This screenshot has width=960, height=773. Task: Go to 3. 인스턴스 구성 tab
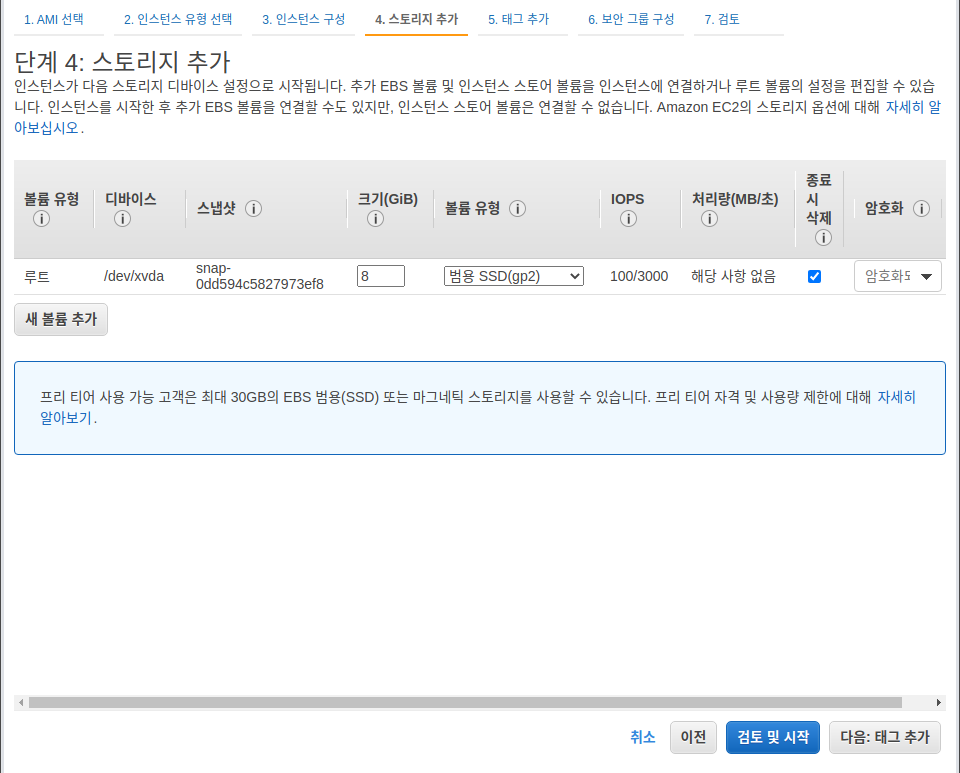(304, 20)
